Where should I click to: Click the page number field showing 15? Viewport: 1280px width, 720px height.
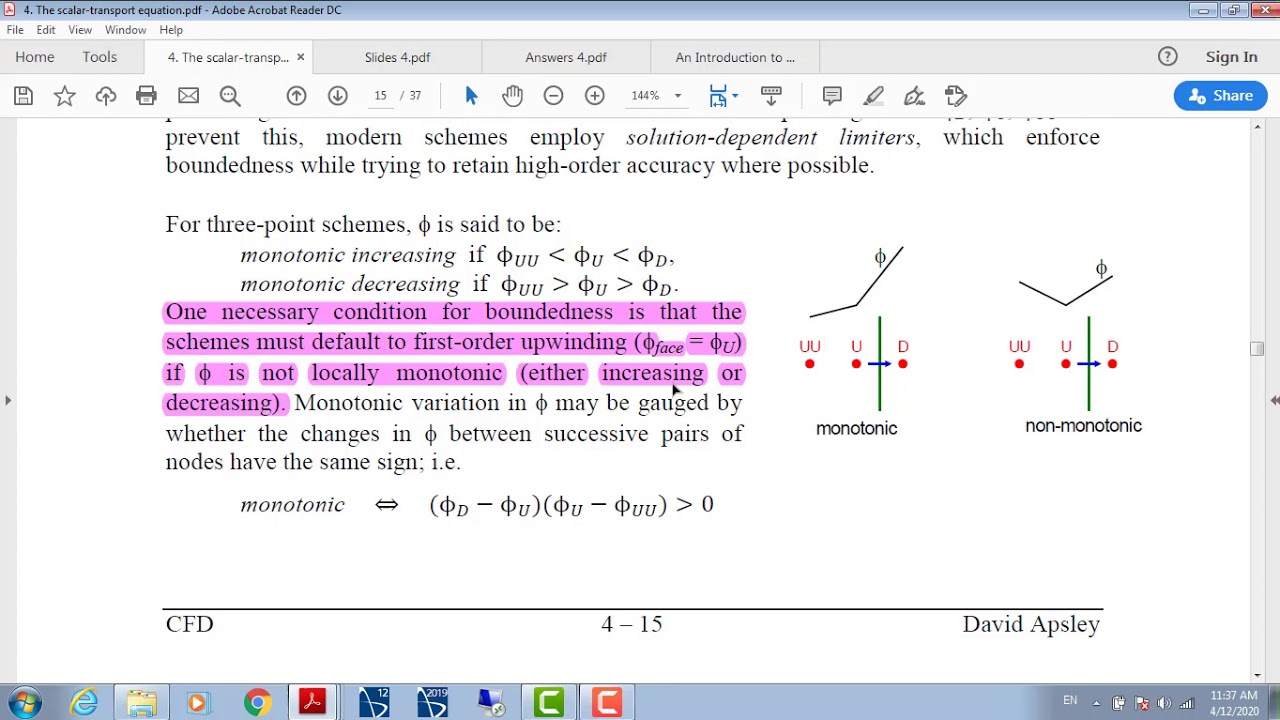[380, 96]
